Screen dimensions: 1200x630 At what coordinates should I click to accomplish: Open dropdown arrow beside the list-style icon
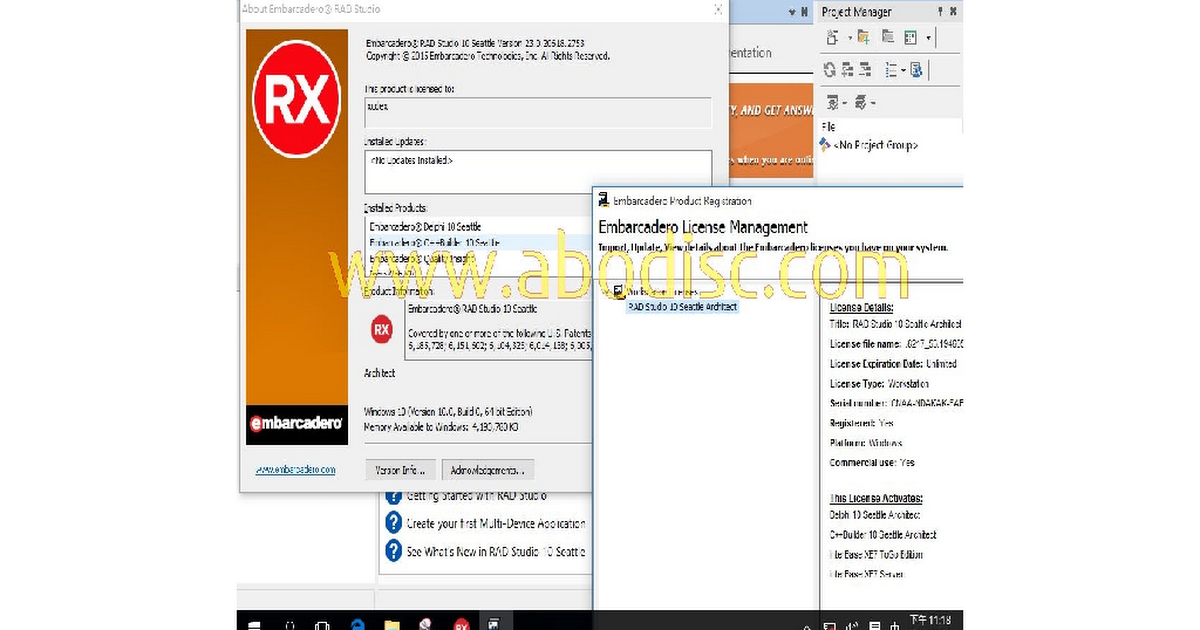tap(903, 71)
